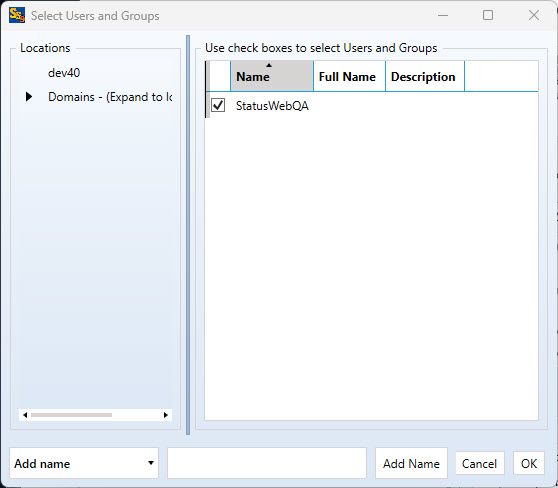Viewport: 558px width, 488px height.
Task: Click the Locations horizontal scrollbar thumb
Action: click(71, 415)
